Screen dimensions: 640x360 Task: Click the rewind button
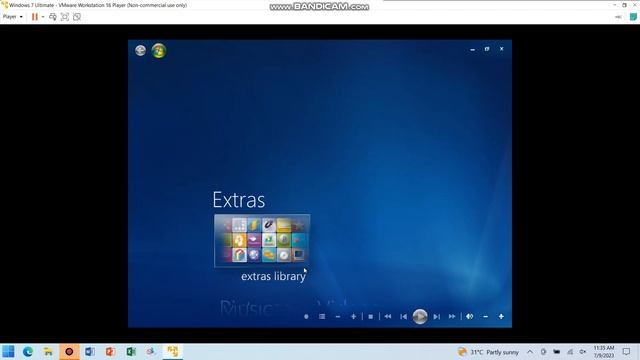(x=388, y=316)
